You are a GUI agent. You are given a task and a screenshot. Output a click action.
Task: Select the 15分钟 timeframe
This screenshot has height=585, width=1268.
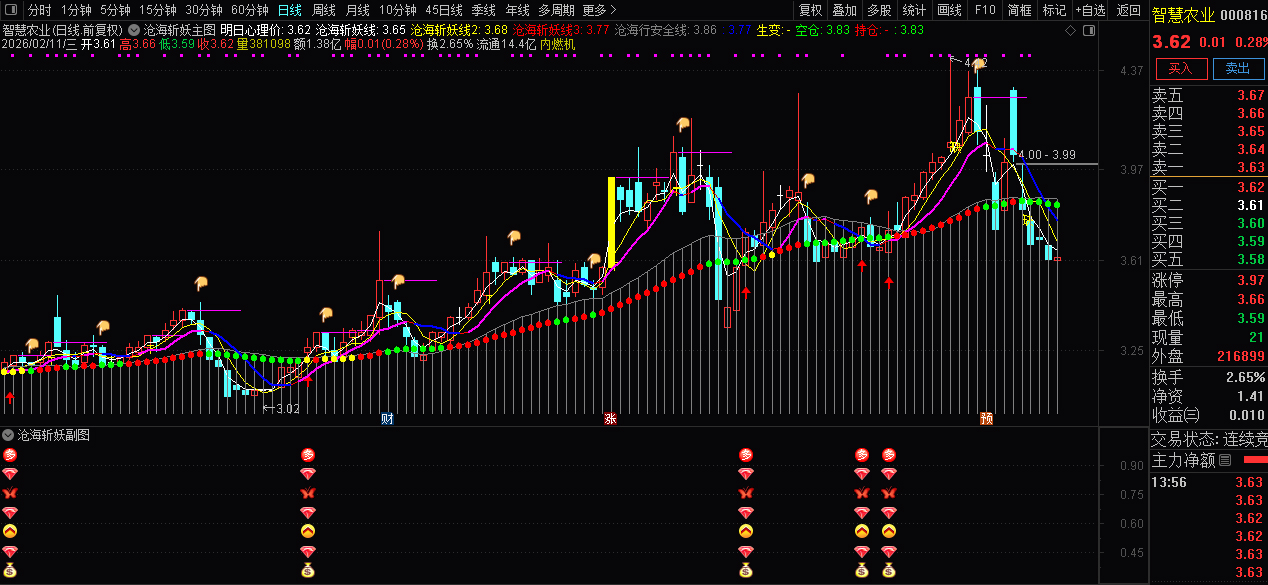click(x=158, y=10)
